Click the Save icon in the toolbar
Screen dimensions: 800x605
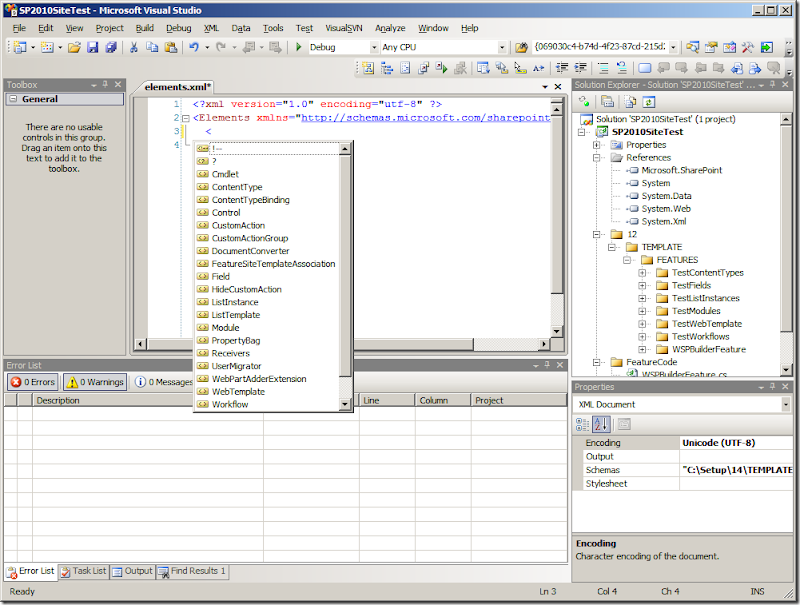click(x=92, y=47)
